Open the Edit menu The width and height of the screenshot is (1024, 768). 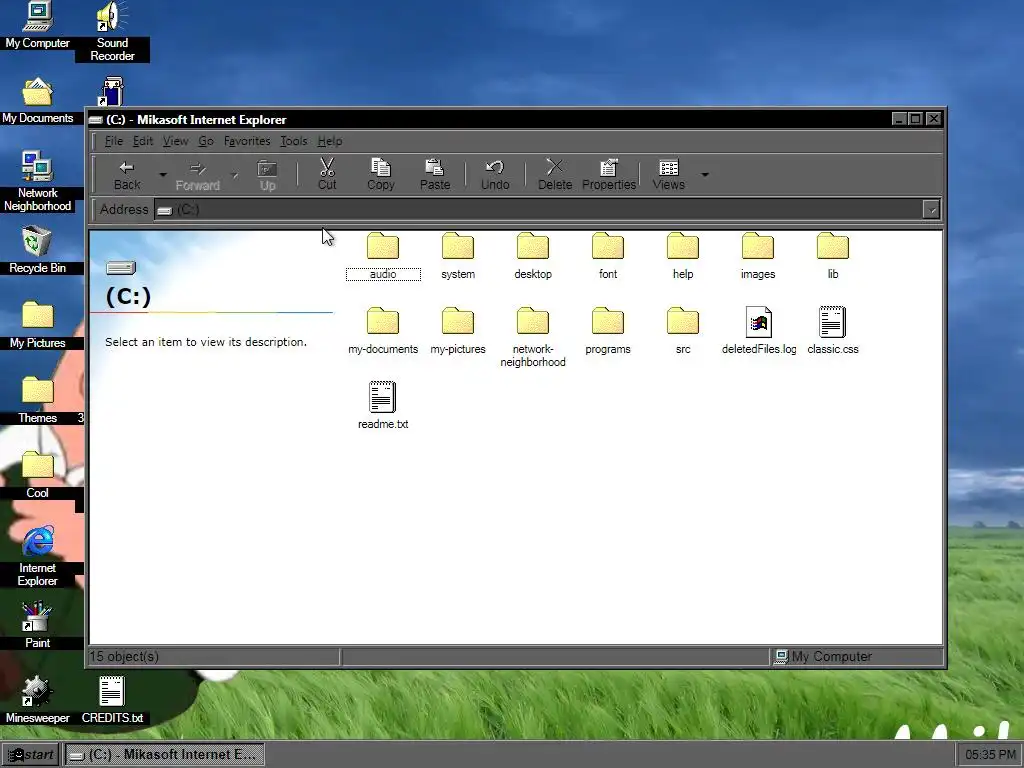tap(142, 141)
